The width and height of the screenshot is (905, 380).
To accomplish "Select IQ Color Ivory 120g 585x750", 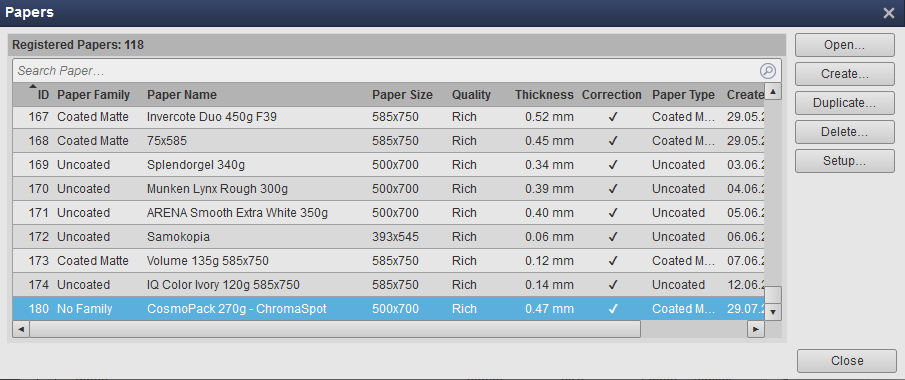I will (388, 285).
